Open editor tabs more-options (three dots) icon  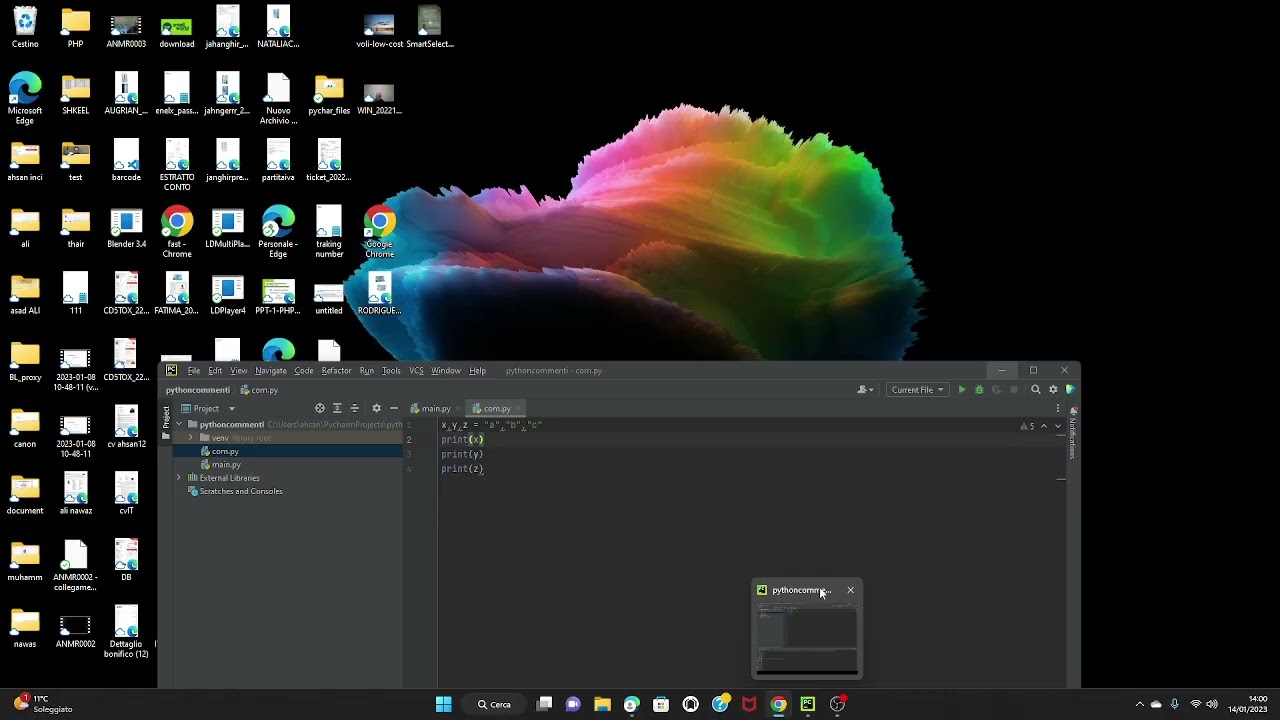click(x=1058, y=408)
